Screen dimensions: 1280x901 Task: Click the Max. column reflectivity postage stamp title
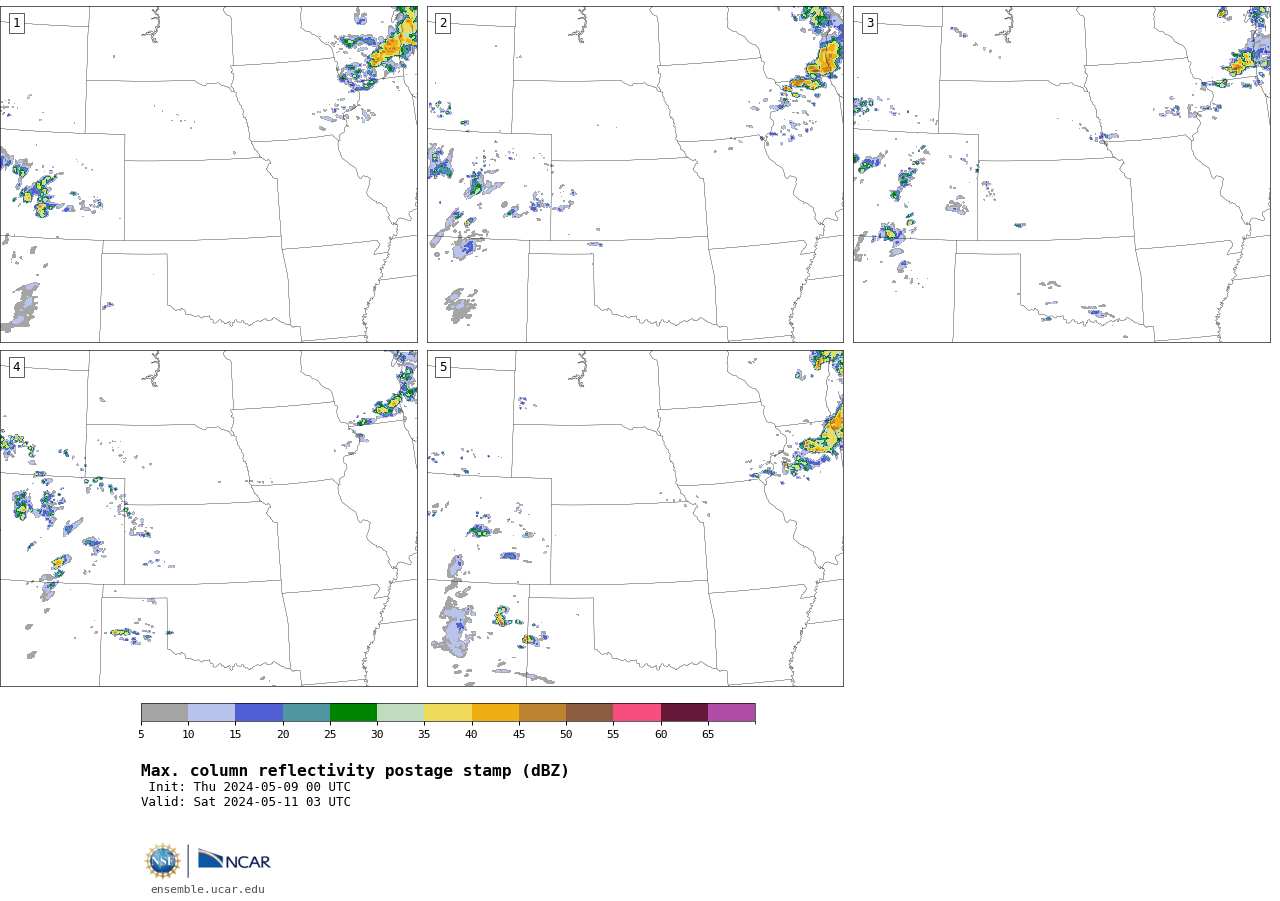tap(355, 771)
